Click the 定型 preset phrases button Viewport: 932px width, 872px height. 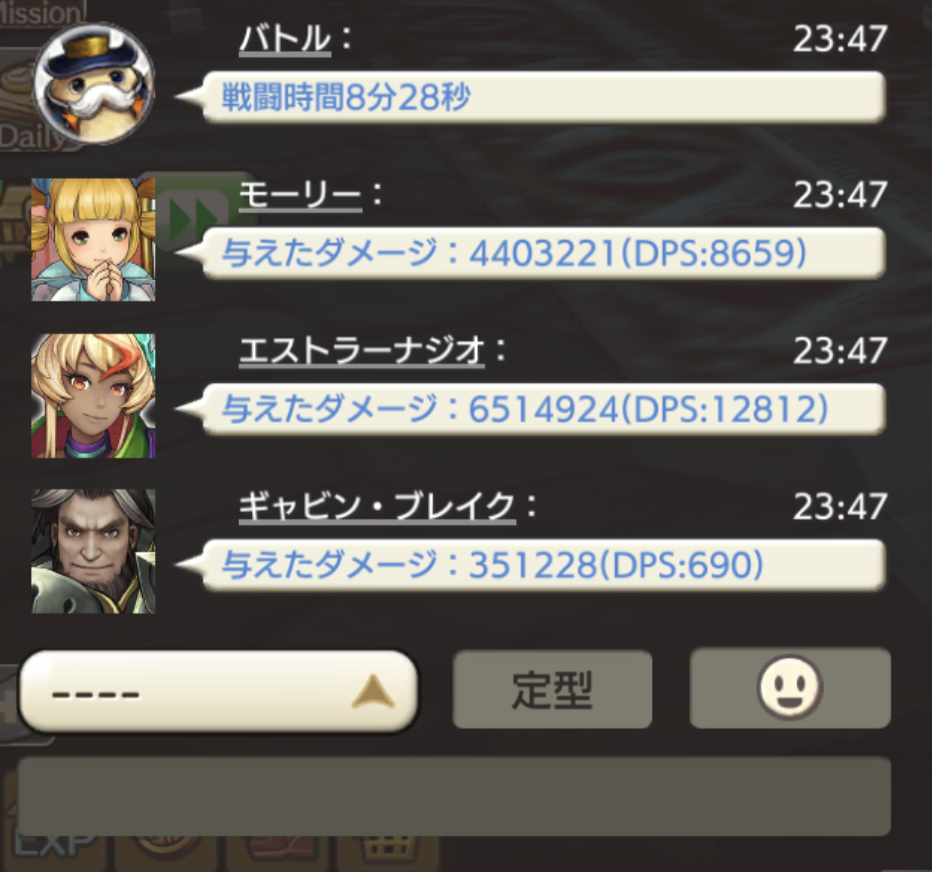point(552,690)
